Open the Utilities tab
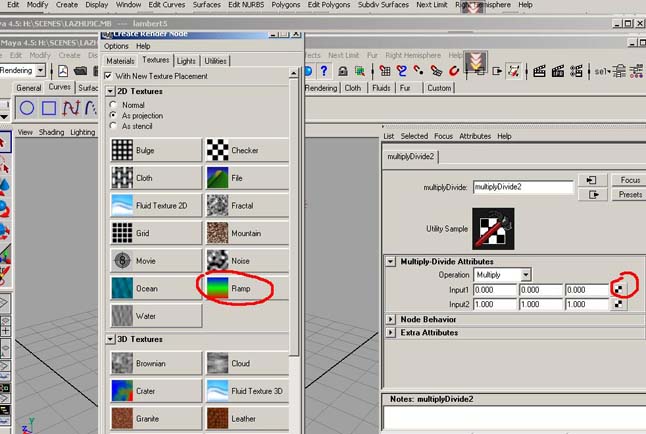The height and width of the screenshot is (434, 646). pyautogui.click(x=215, y=61)
